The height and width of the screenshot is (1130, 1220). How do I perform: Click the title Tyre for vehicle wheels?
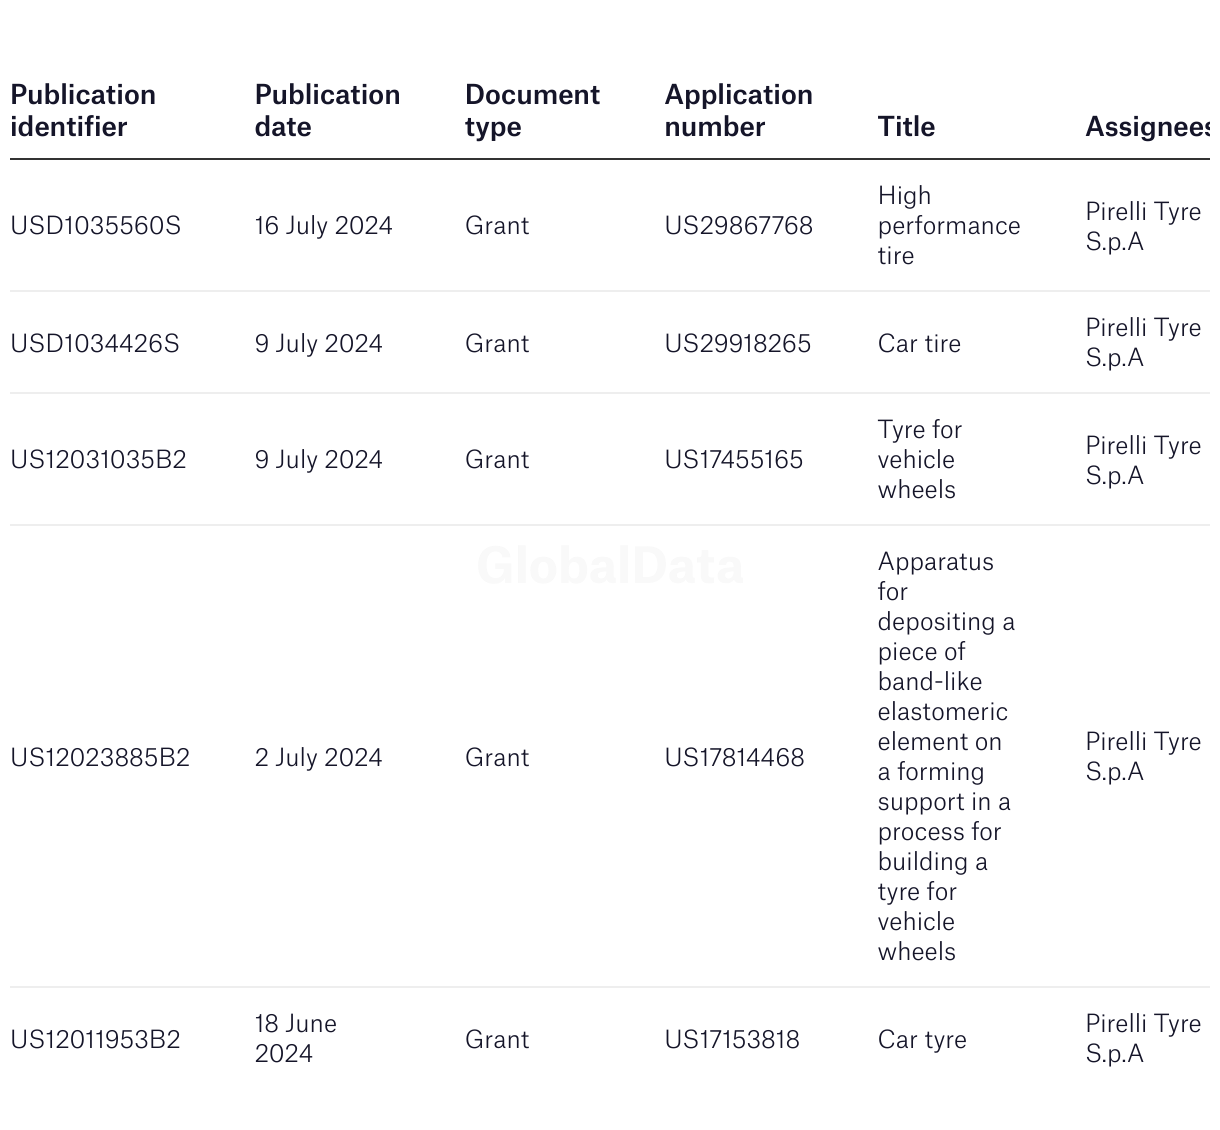pyautogui.click(x=920, y=460)
